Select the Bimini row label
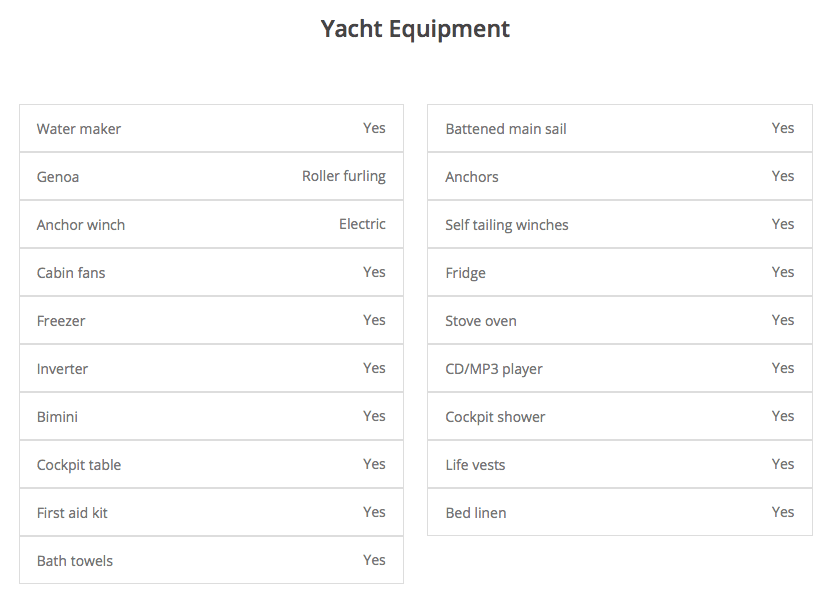Screen dimensions: 829x600 click(57, 417)
